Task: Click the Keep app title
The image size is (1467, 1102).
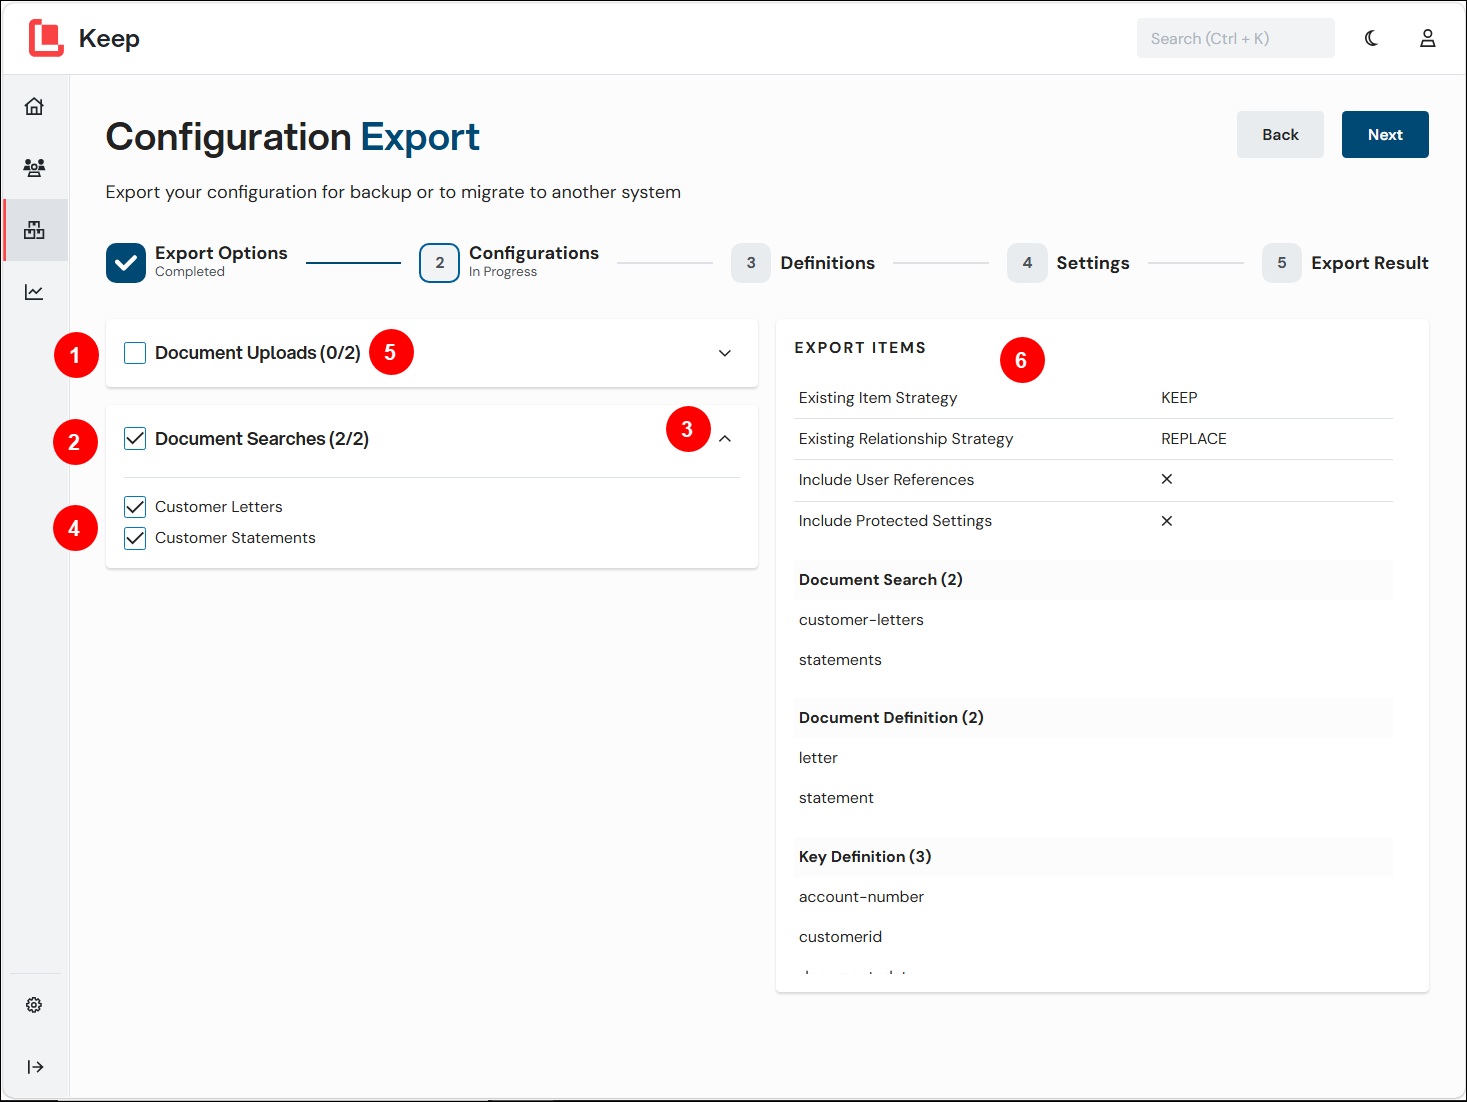Action: tap(109, 38)
